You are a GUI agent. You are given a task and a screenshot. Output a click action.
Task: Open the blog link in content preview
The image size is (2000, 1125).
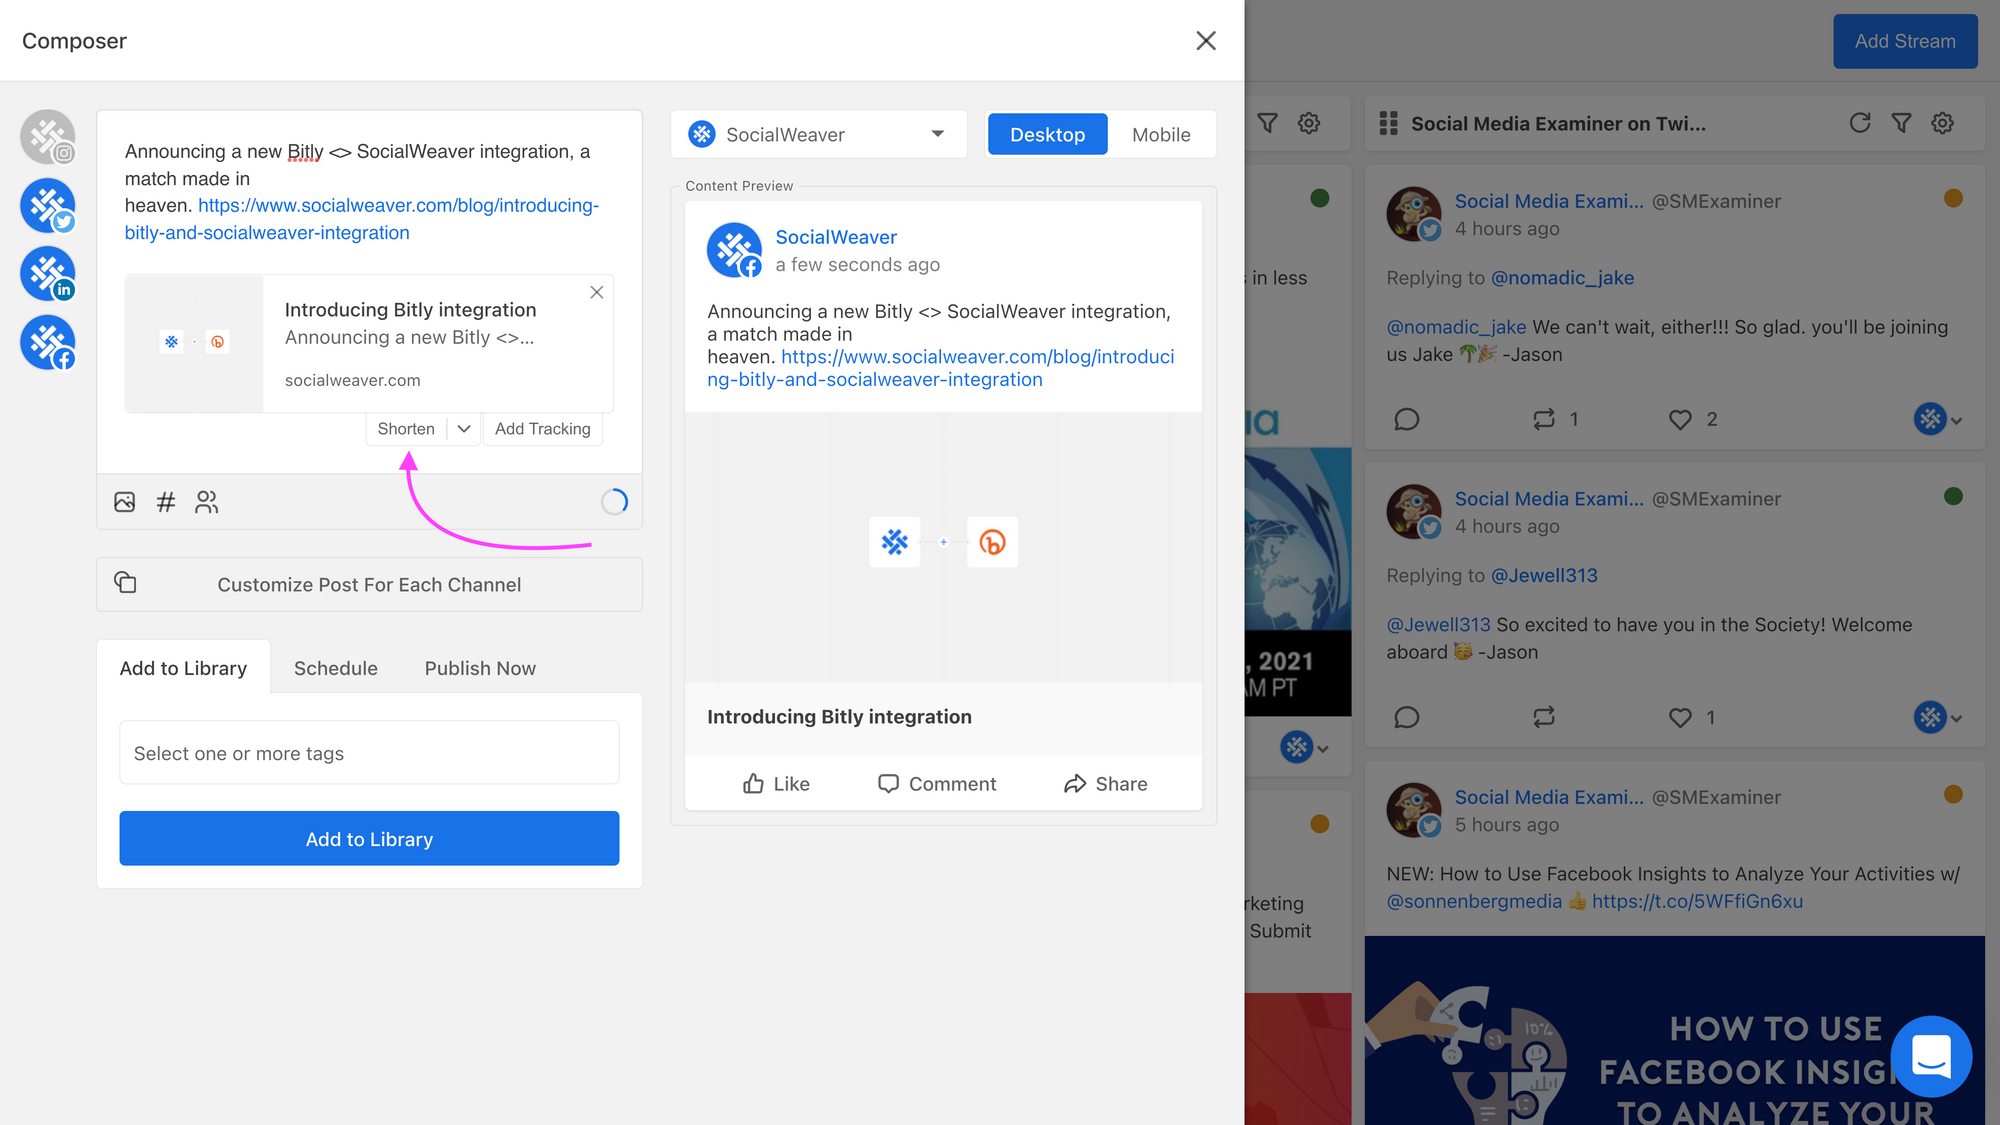[x=941, y=368]
